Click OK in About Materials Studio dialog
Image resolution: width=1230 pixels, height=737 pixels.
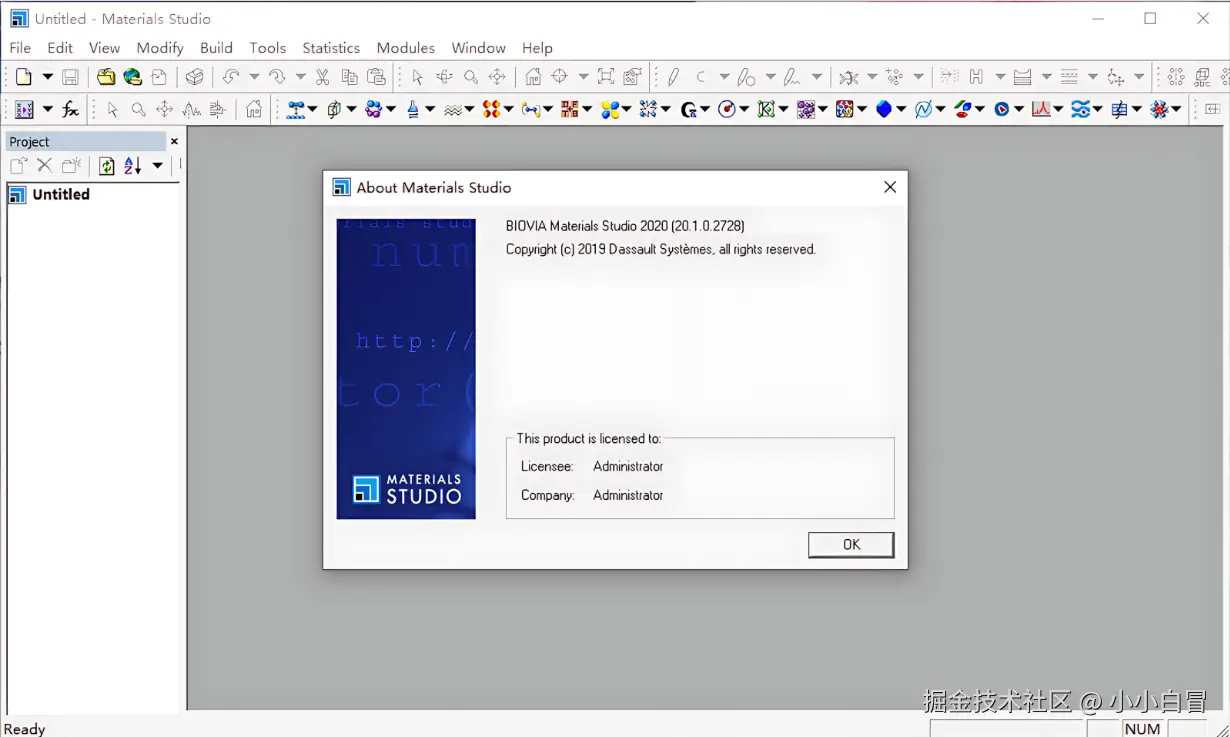pos(851,545)
